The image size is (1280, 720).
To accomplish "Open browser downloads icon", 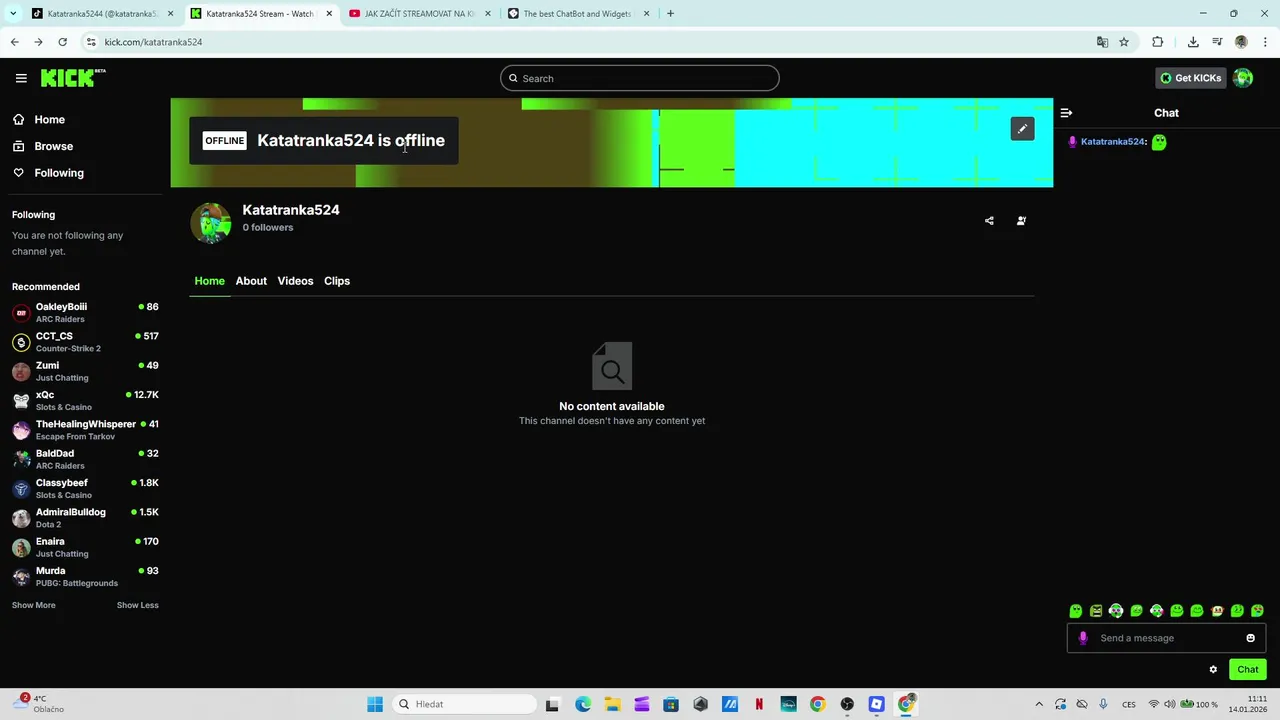I will click(1193, 42).
